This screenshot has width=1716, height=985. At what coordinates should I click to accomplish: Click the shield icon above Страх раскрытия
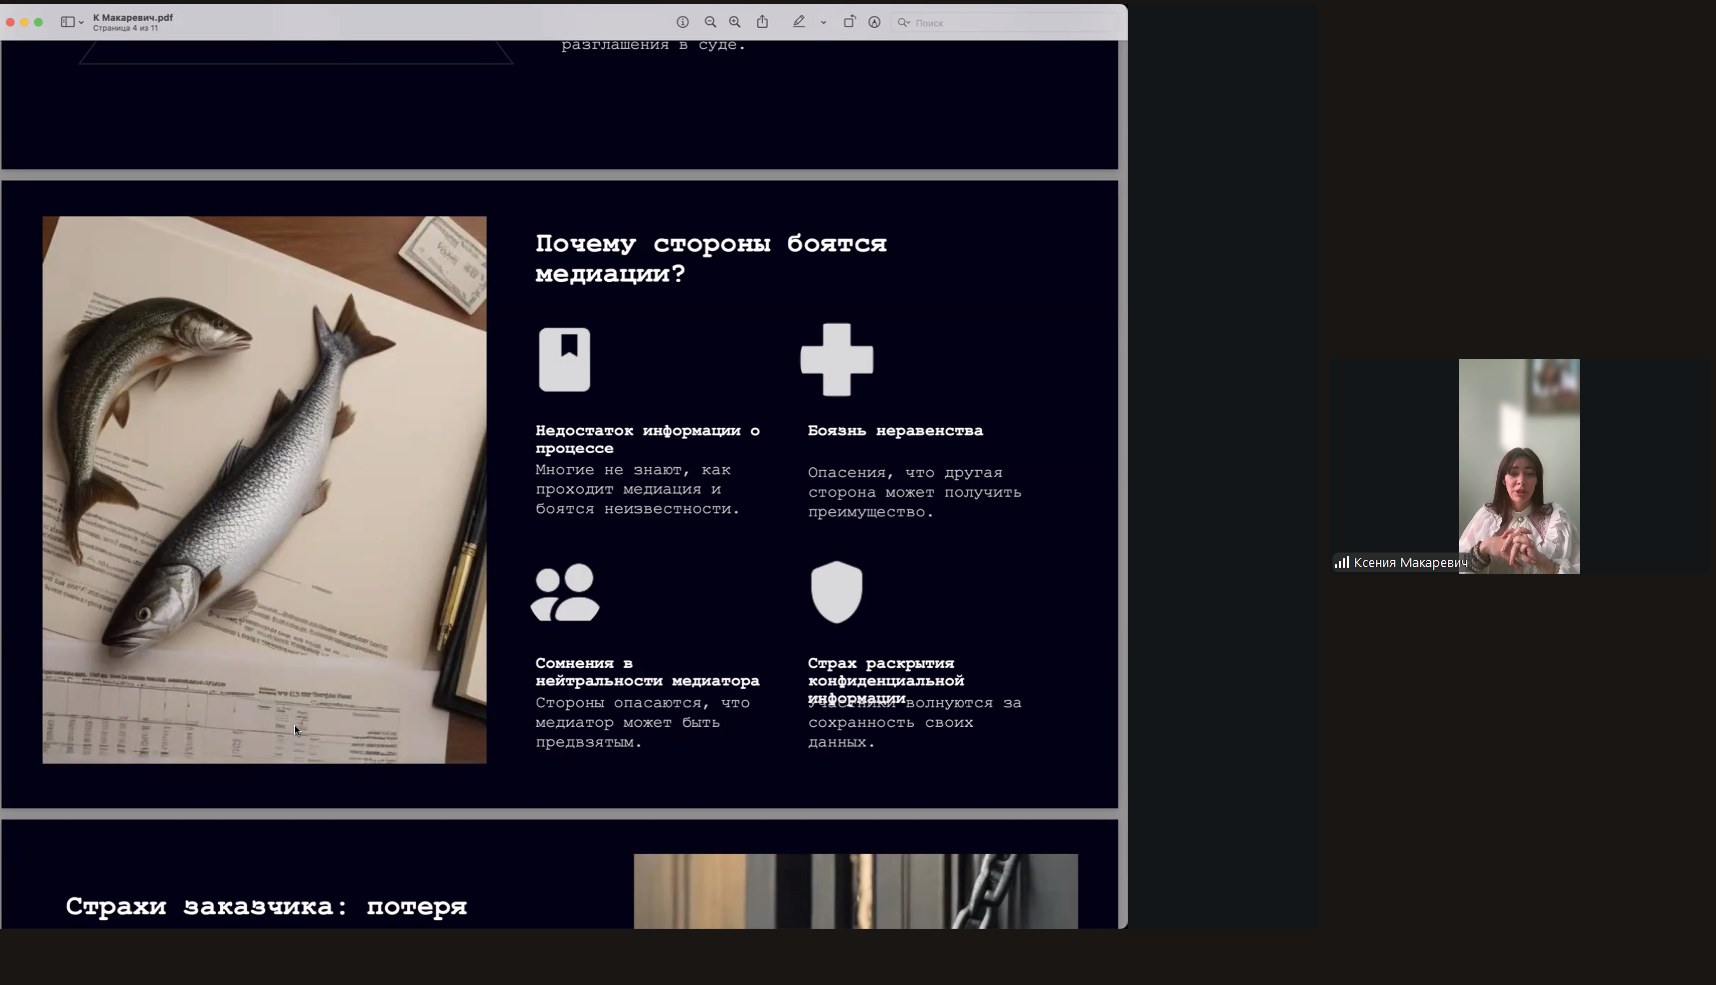pos(837,592)
